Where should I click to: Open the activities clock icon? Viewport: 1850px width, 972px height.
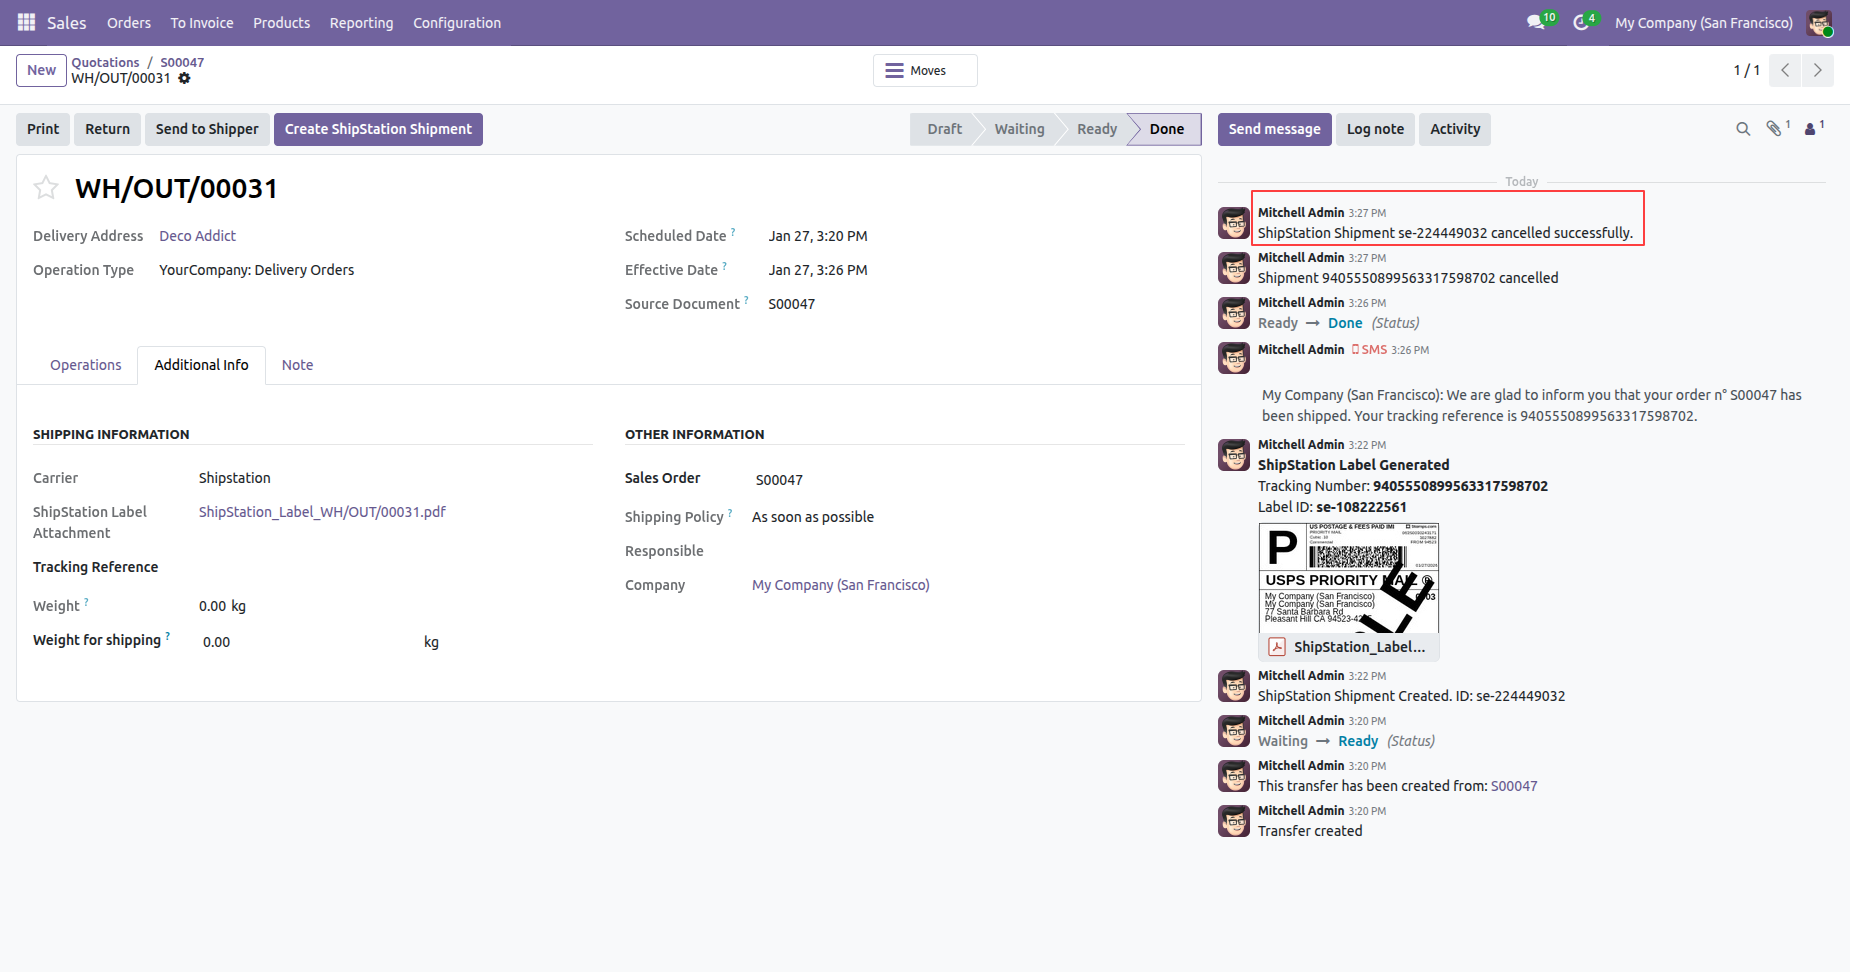(1581, 22)
